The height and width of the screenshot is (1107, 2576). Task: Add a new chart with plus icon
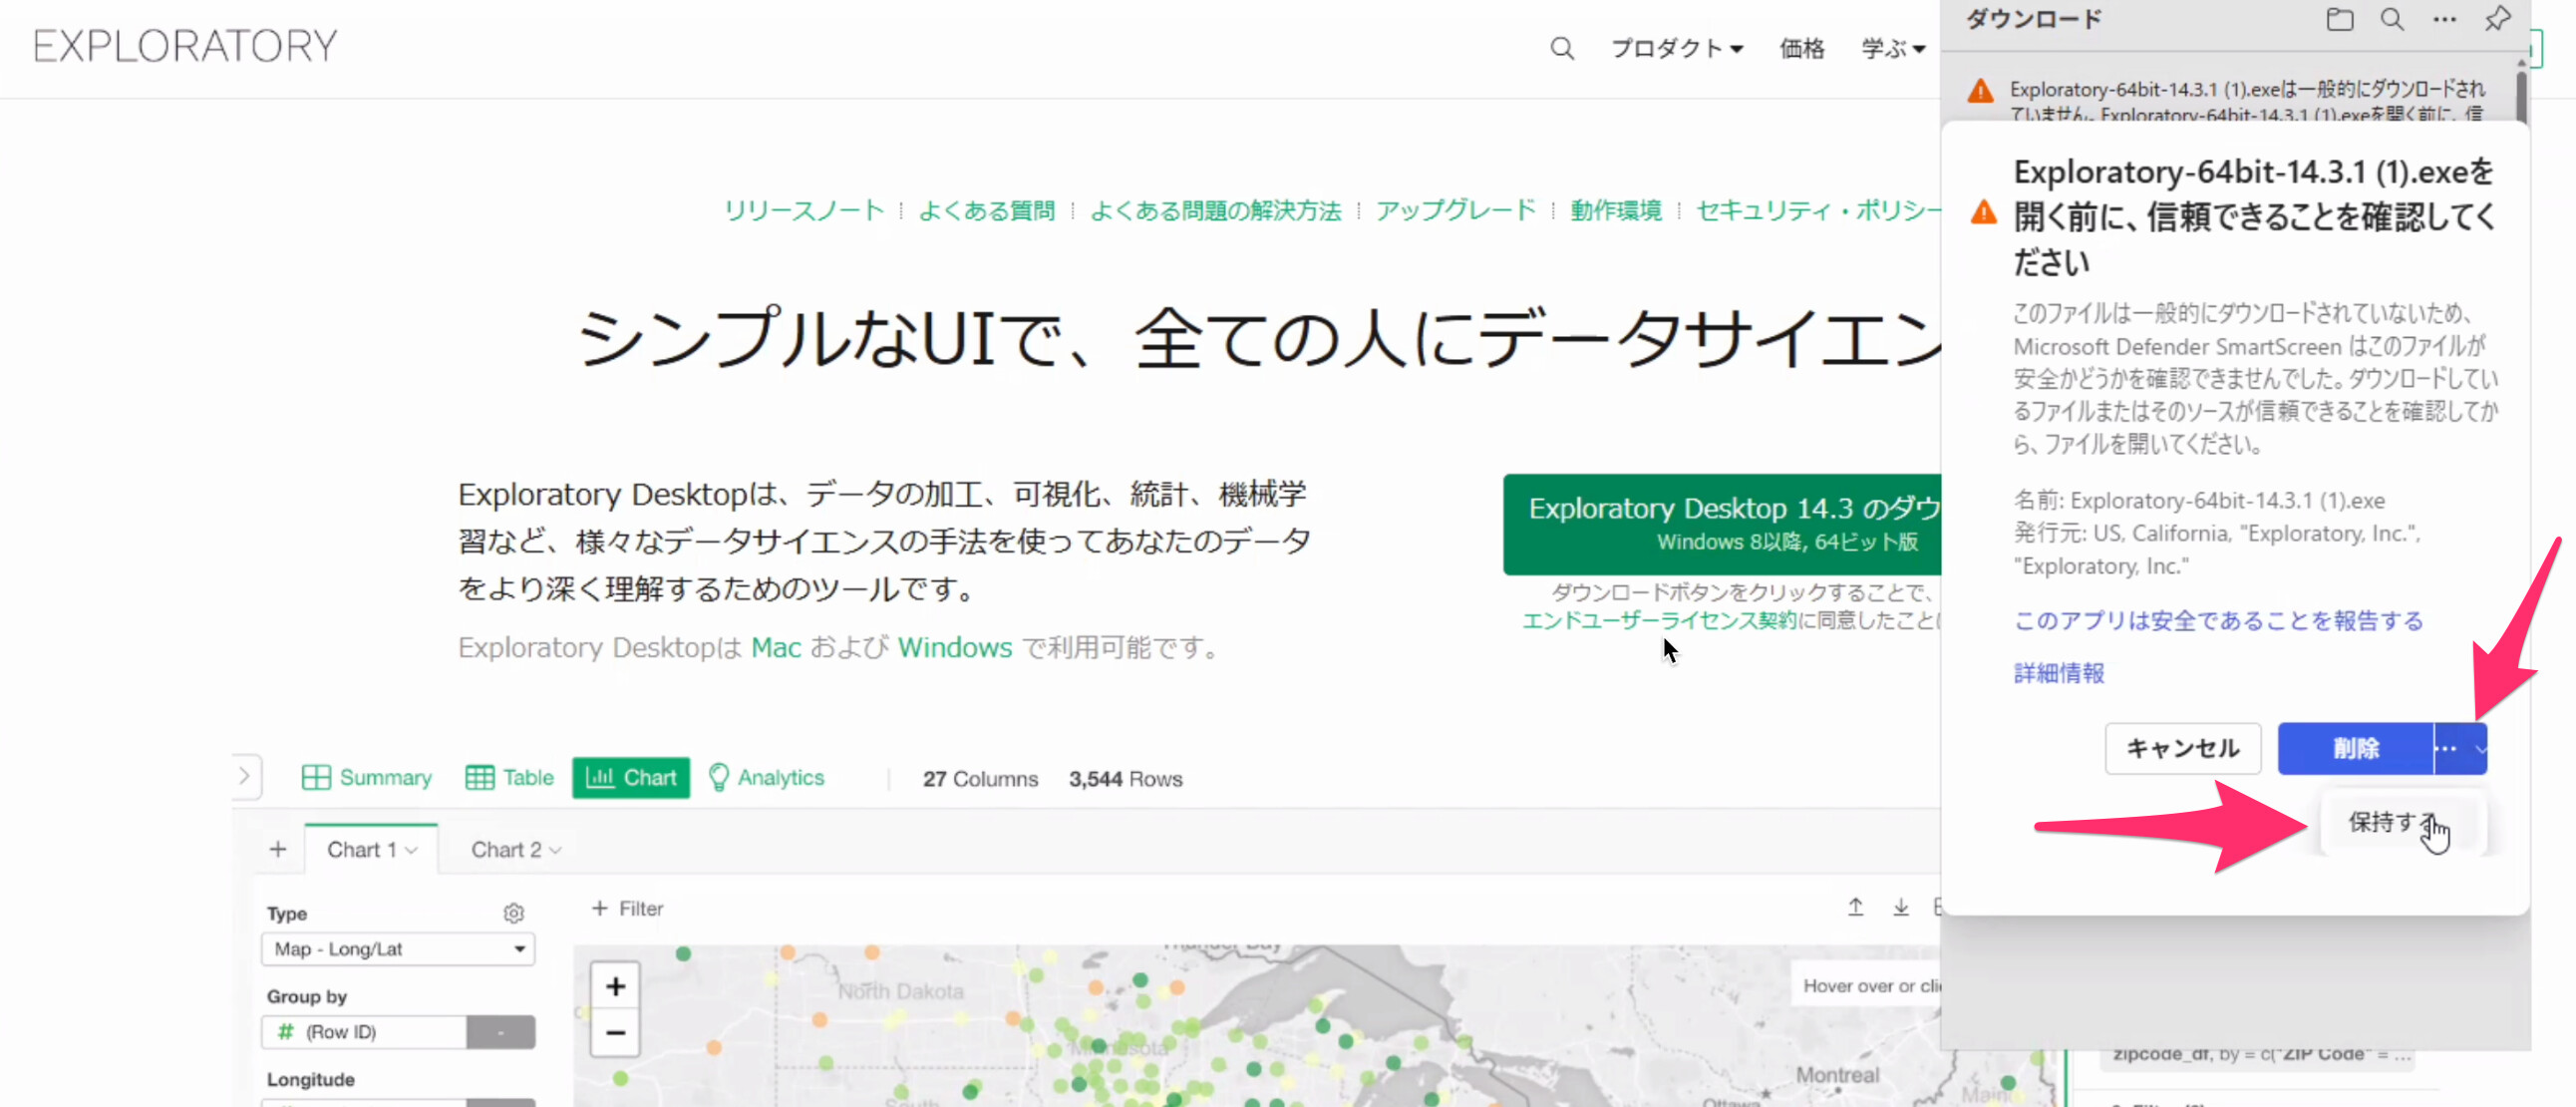point(278,849)
